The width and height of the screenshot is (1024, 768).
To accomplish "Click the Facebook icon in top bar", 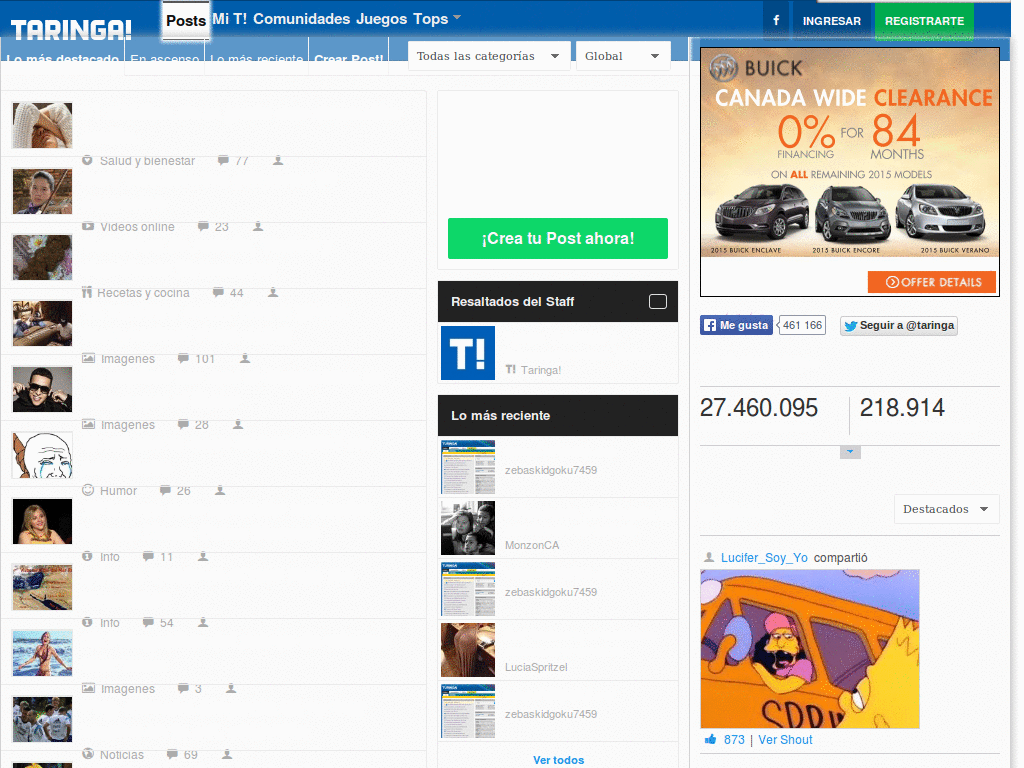I will tap(776, 21).
